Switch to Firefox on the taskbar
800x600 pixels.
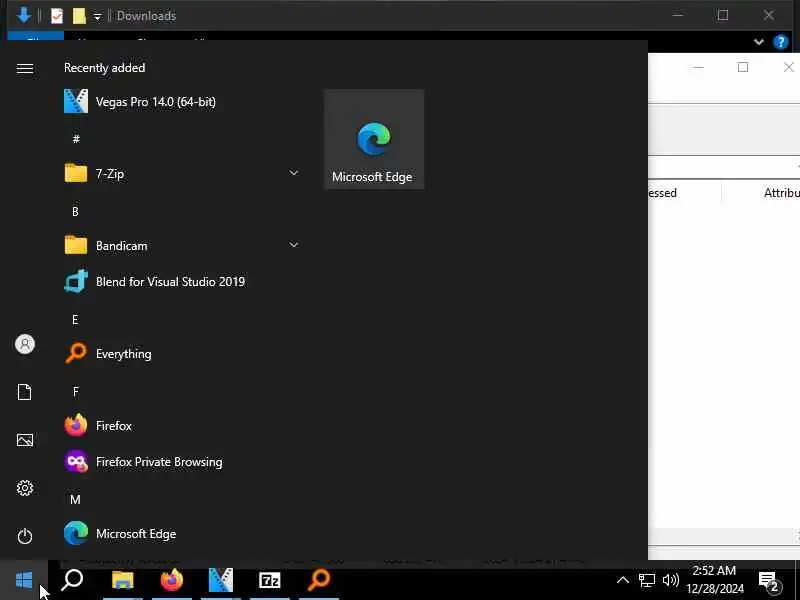[171, 580]
